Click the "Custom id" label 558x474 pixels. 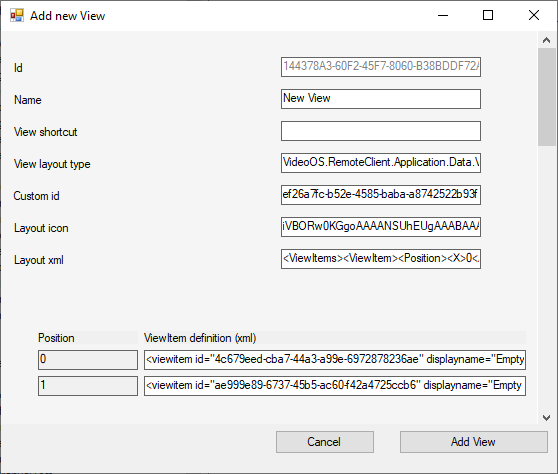pyautogui.click(x=36, y=196)
